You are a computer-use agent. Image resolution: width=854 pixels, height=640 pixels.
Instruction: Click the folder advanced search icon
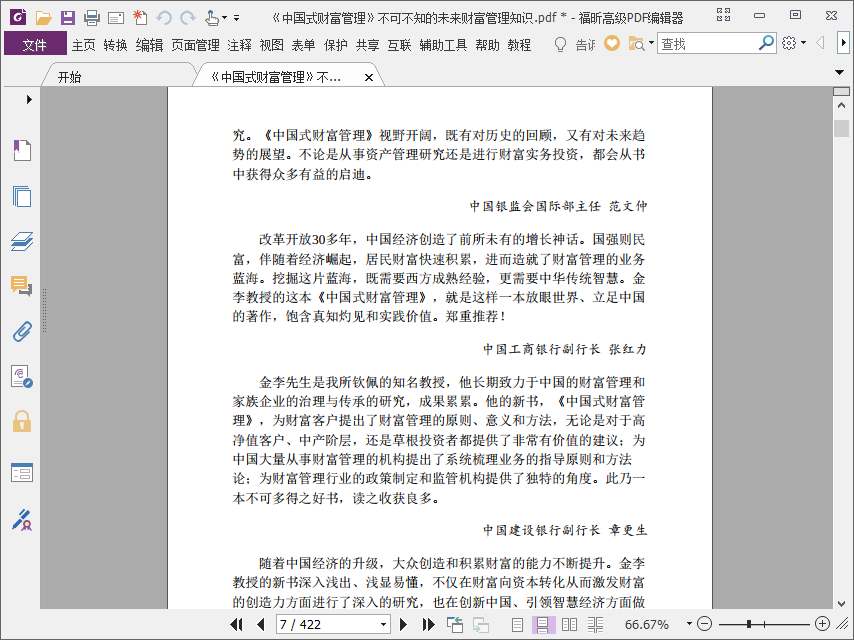[x=636, y=44]
